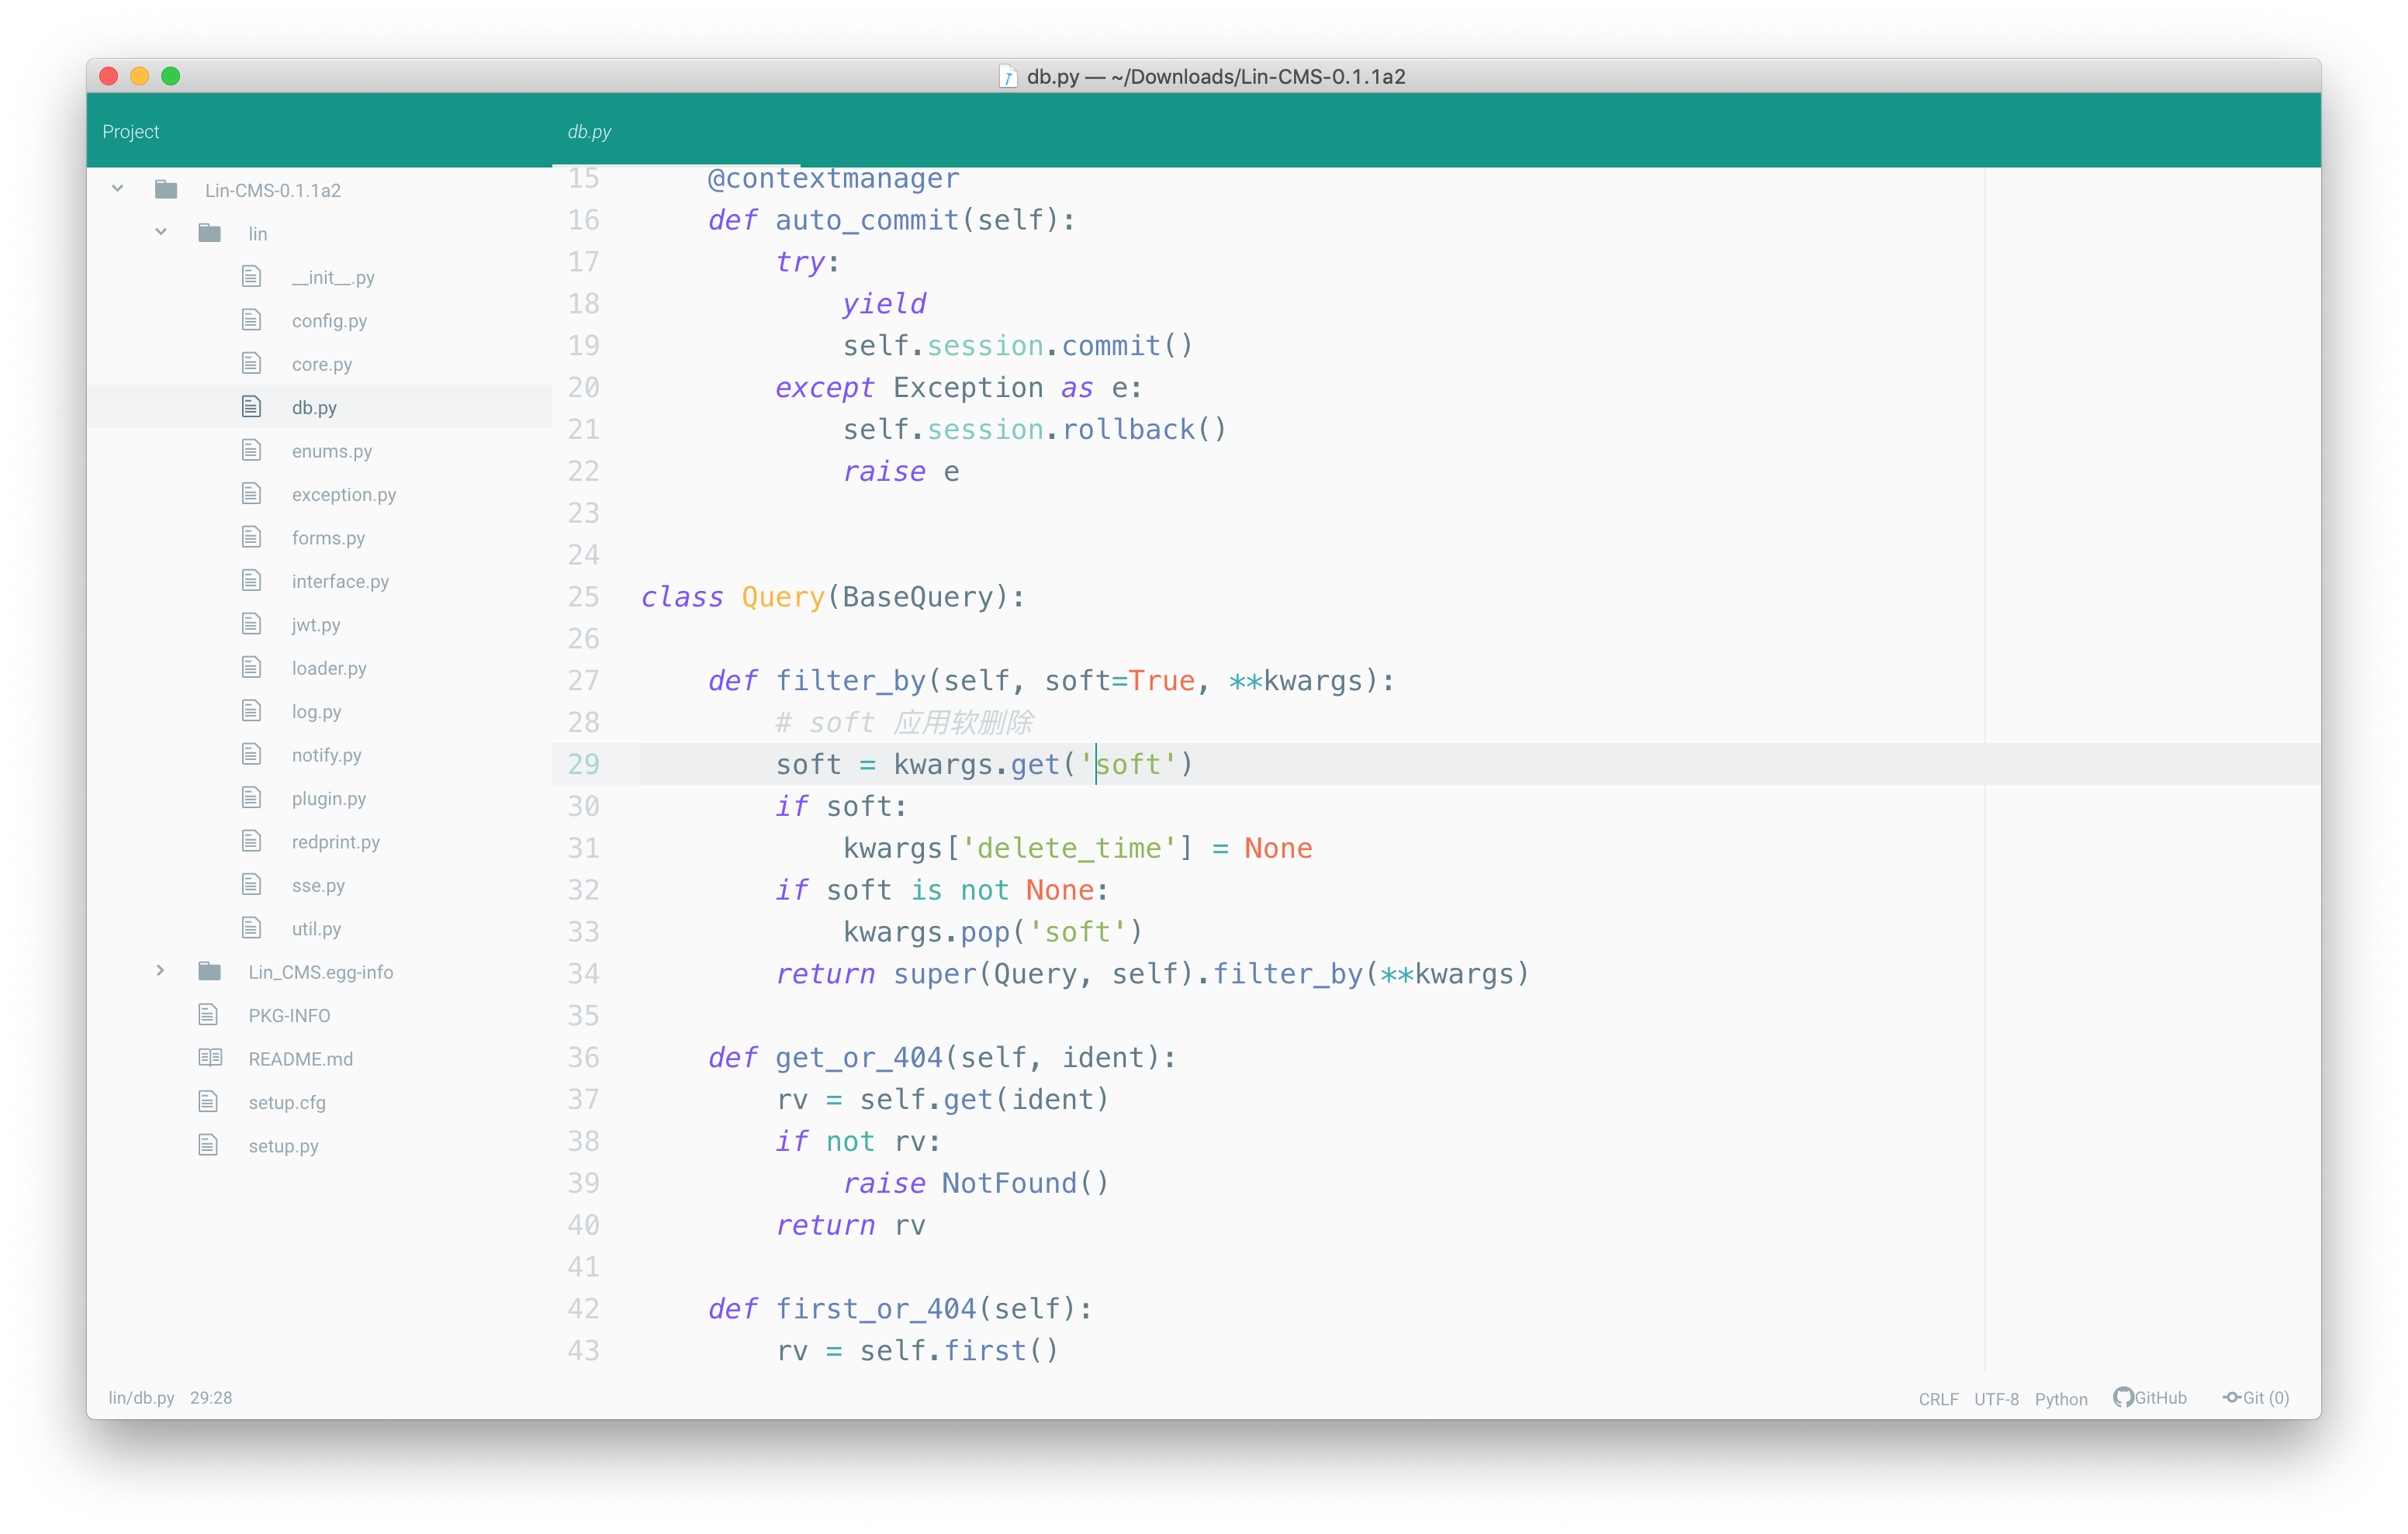Collapse the Lin-CMS-0.1.1a2 root folder
This screenshot has width=2408, height=1534.
[117, 188]
